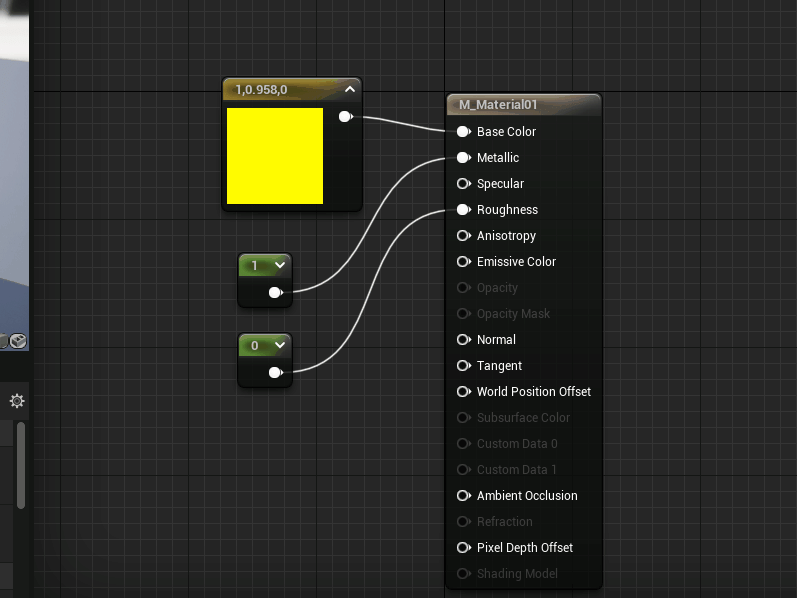The height and width of the screenshot is (598, 797).
Task: Click the Tangent label
Action: [x=499, y=366]
